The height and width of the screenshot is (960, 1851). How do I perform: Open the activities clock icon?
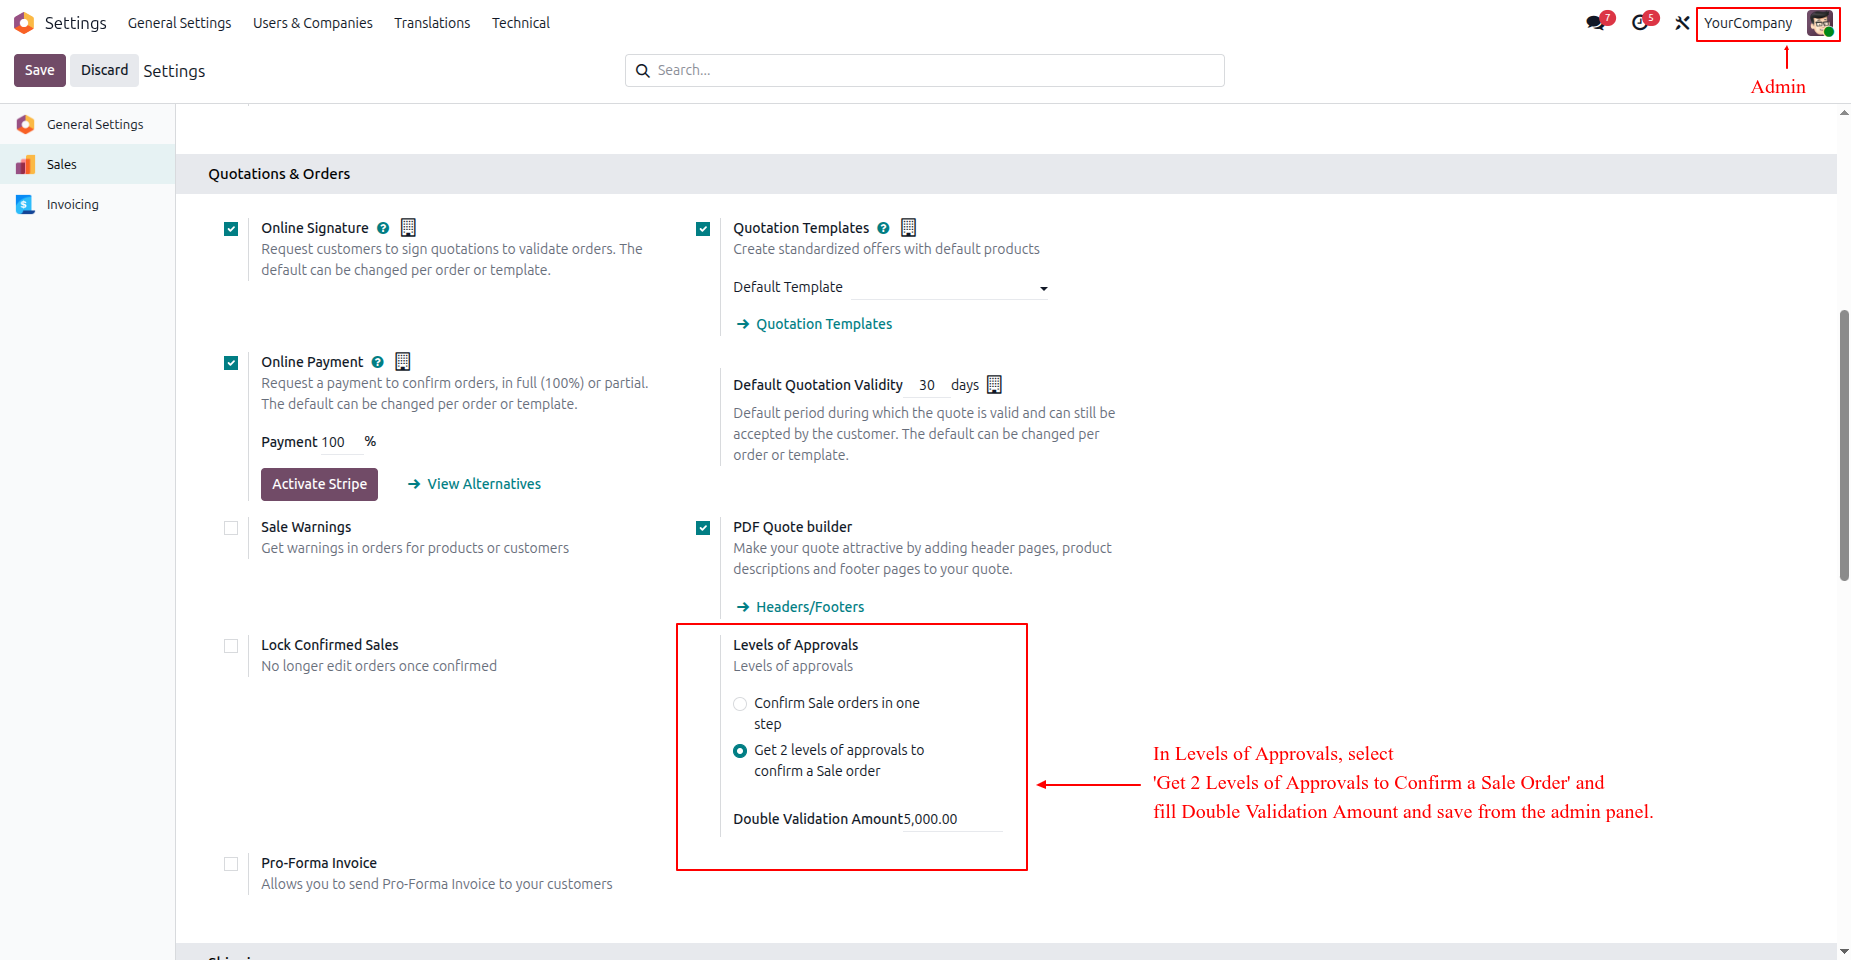(x=1640, y=23)
